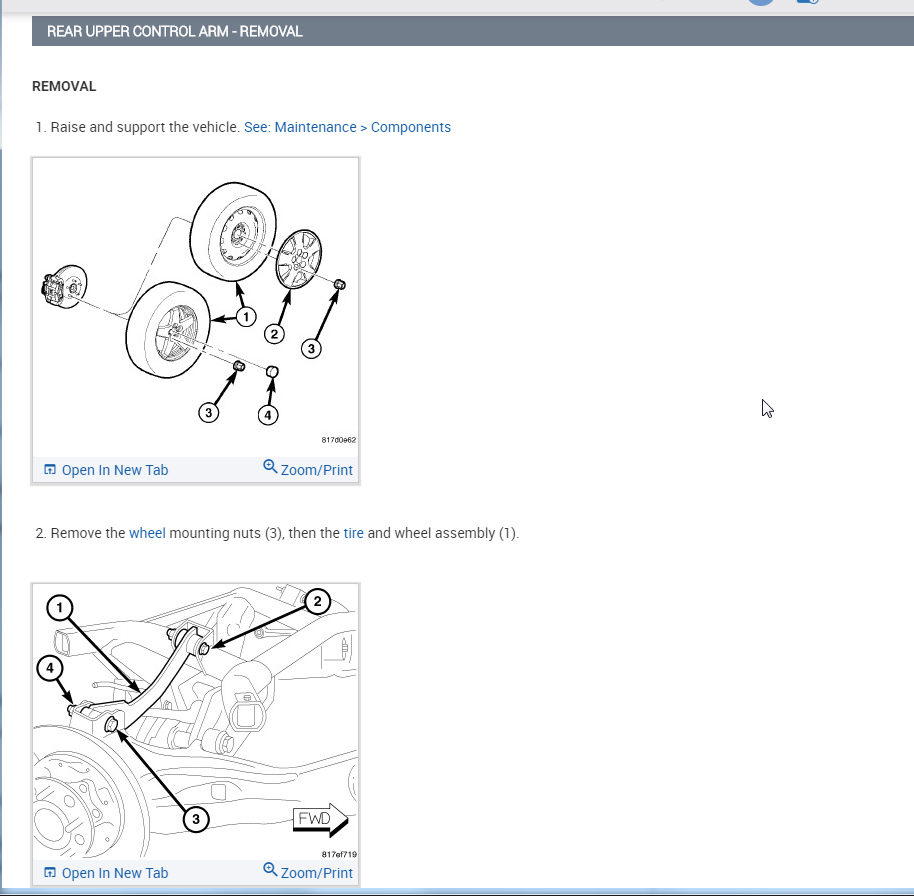Open the Maintenance > Components link
Viewport: 914px width, 896px height.
click(x=347, y=127)
